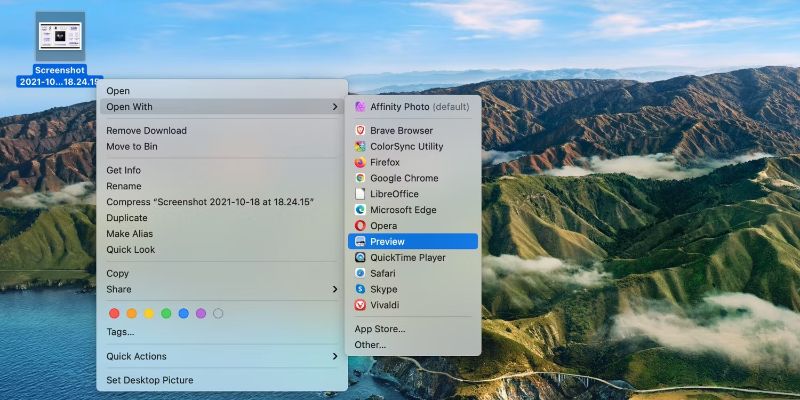
Task: Select the Screenshot file thumbnail on desktop
Action: (x=60, y=38)
